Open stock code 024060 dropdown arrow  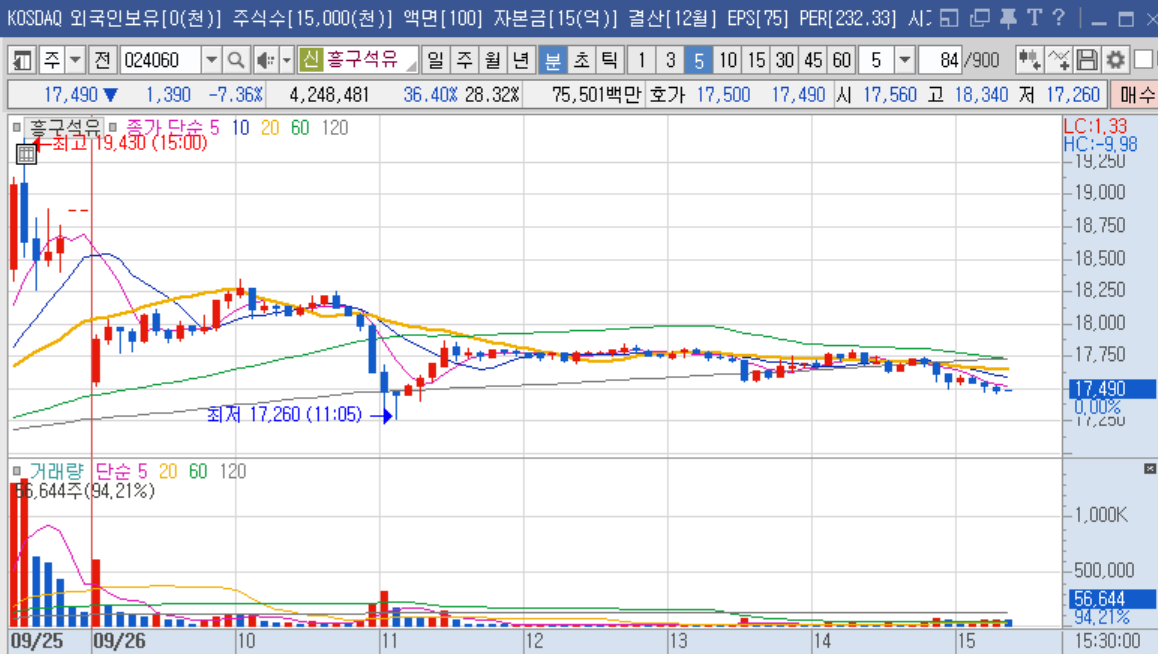[x=211, y=60]
